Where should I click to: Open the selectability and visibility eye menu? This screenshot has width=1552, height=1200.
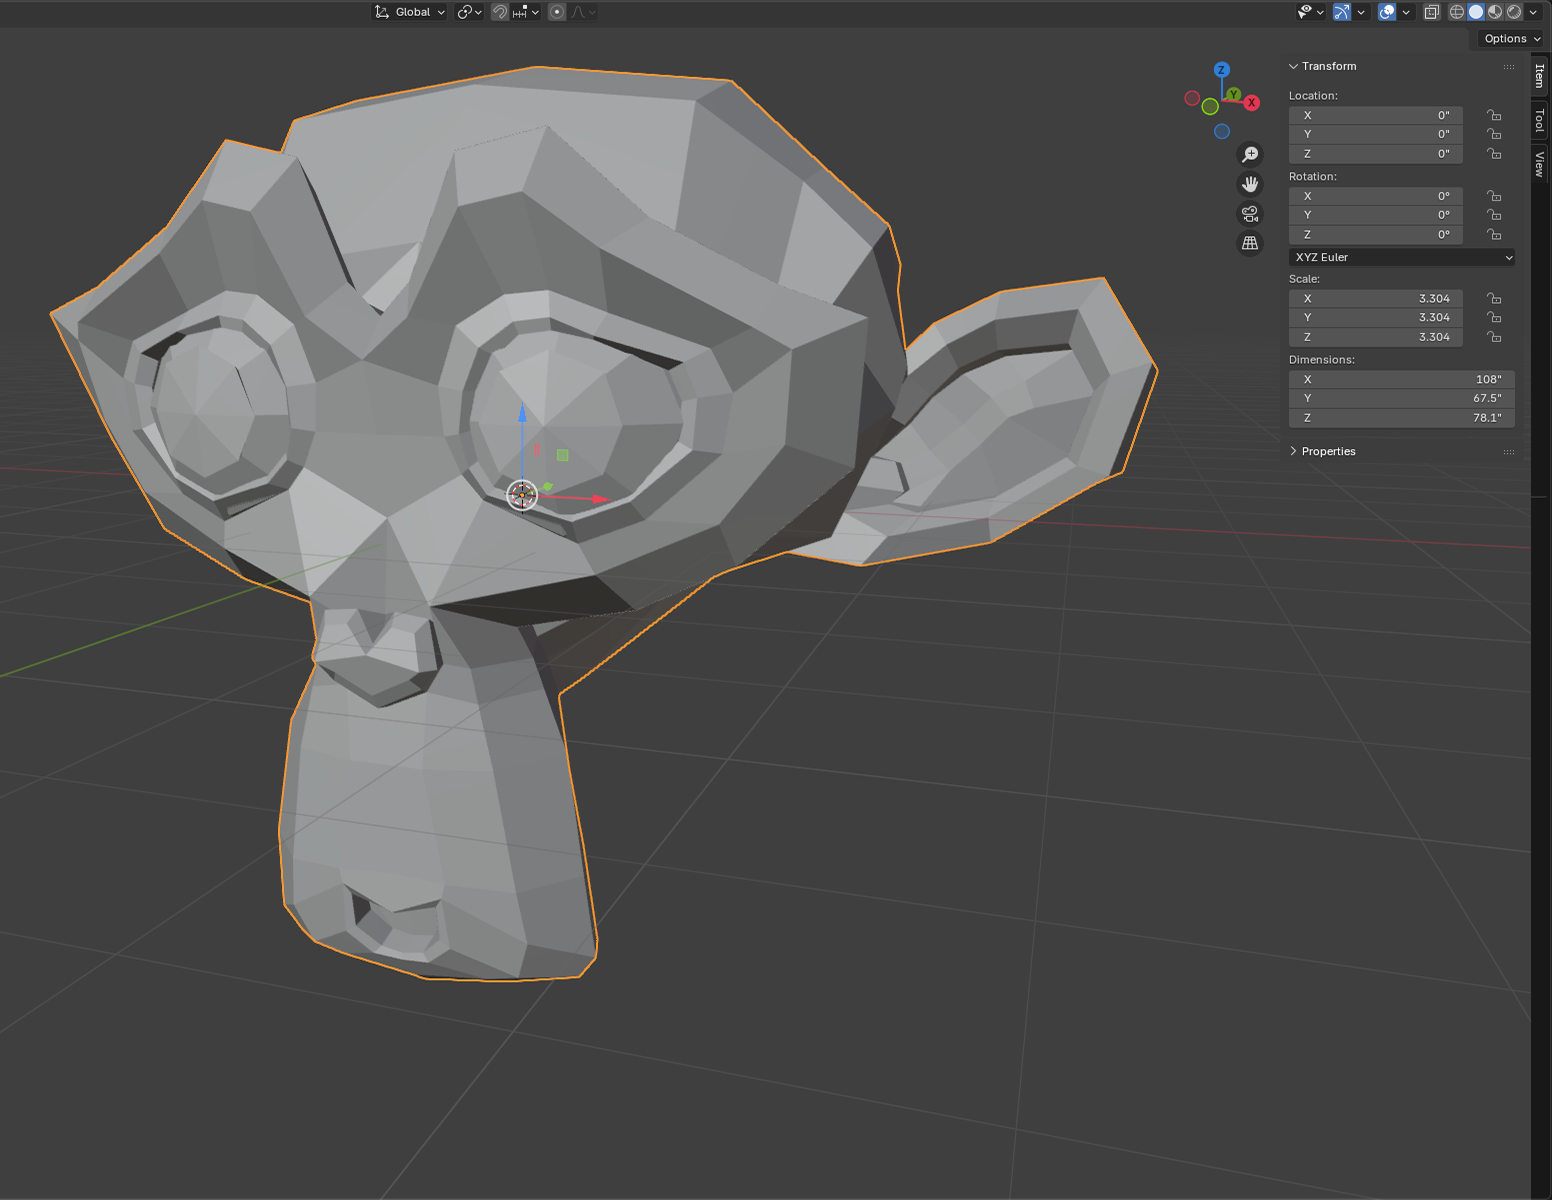1310,12
